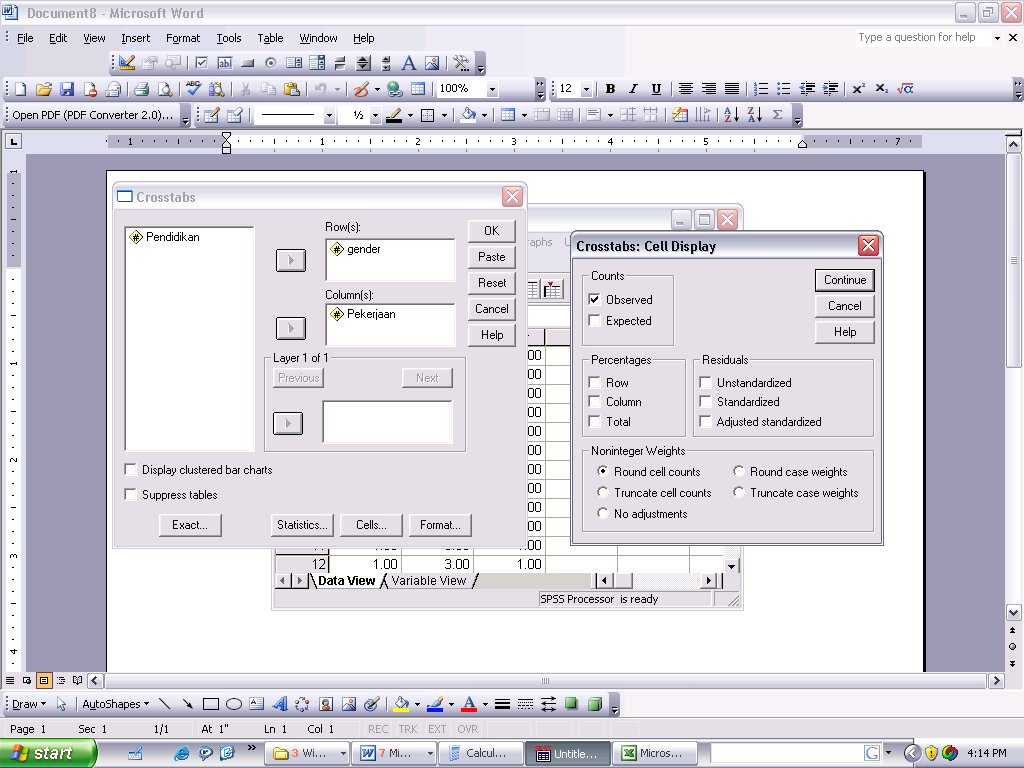
Task: Click the Windows start button
Action: tap(48, 753)
